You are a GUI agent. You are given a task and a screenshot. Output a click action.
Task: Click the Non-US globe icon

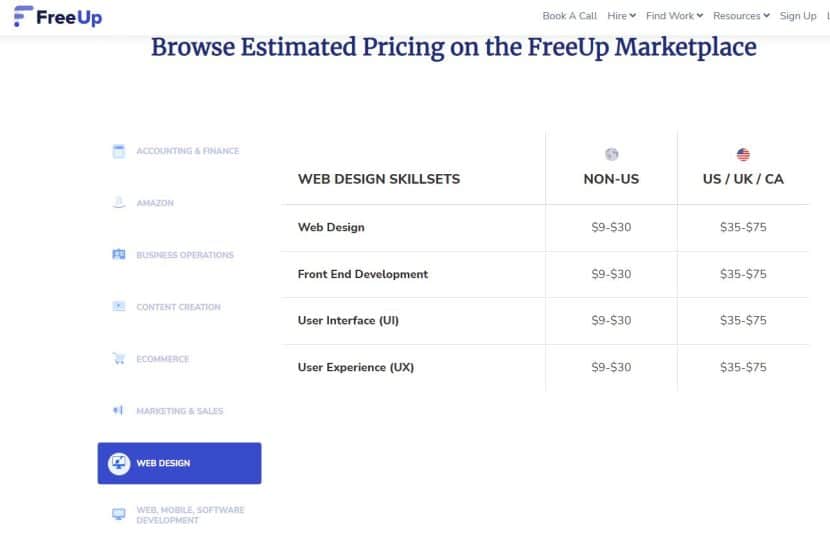pyautogui.click(x=611, y=155)
